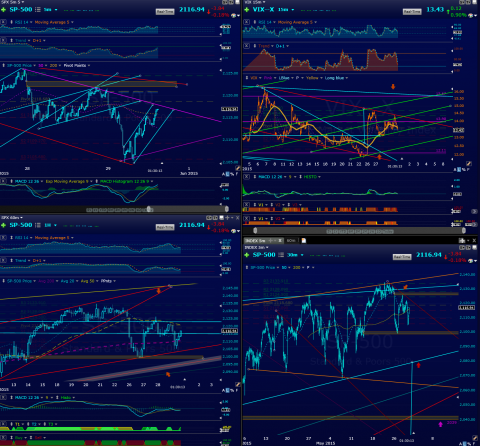
Task: Close RSI 14 pane in SP-500 5m chart
Action: (3, 22)
